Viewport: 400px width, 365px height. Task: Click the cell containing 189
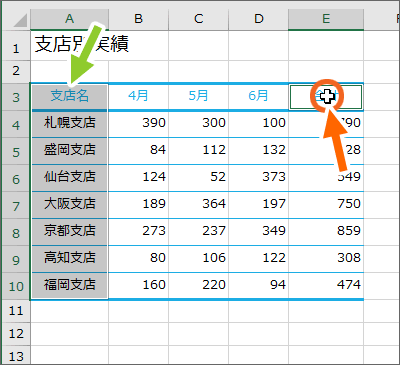138,205
